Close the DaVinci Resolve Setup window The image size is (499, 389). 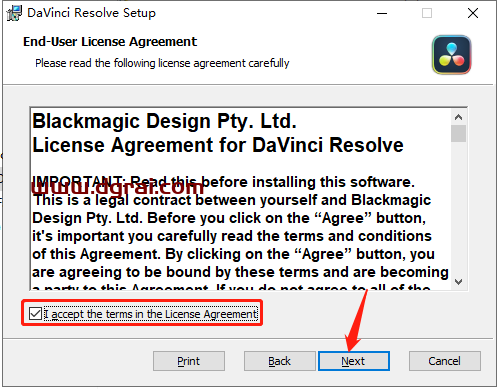[473, 13]
